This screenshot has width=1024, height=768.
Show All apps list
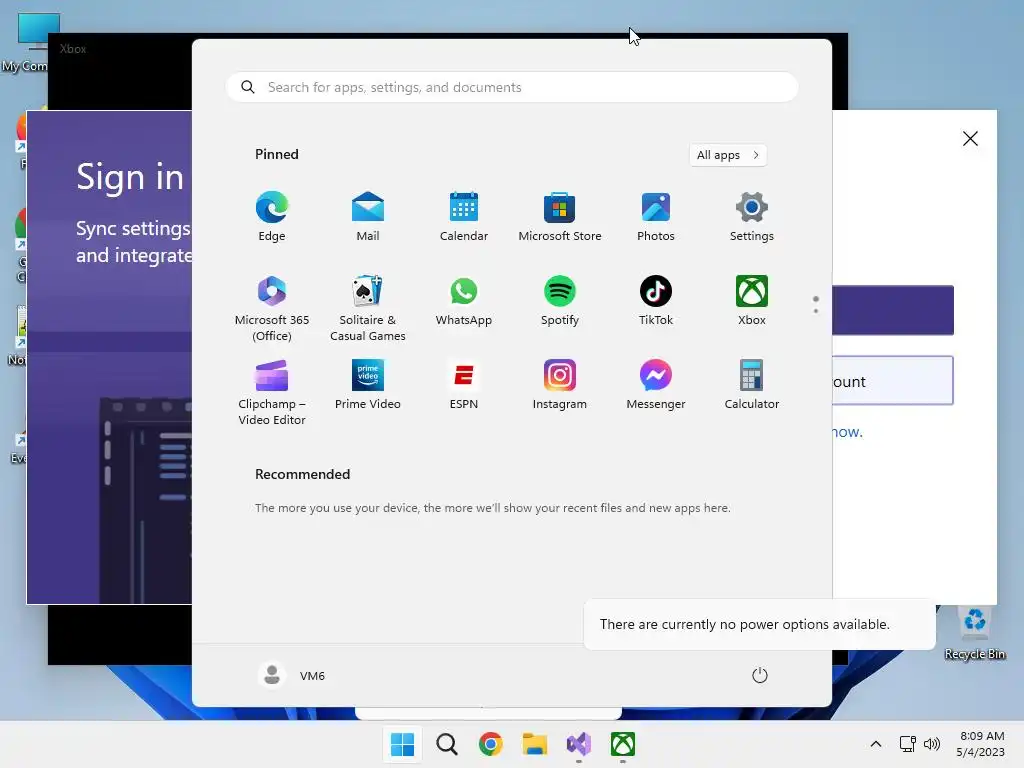[x=728, y=155]
